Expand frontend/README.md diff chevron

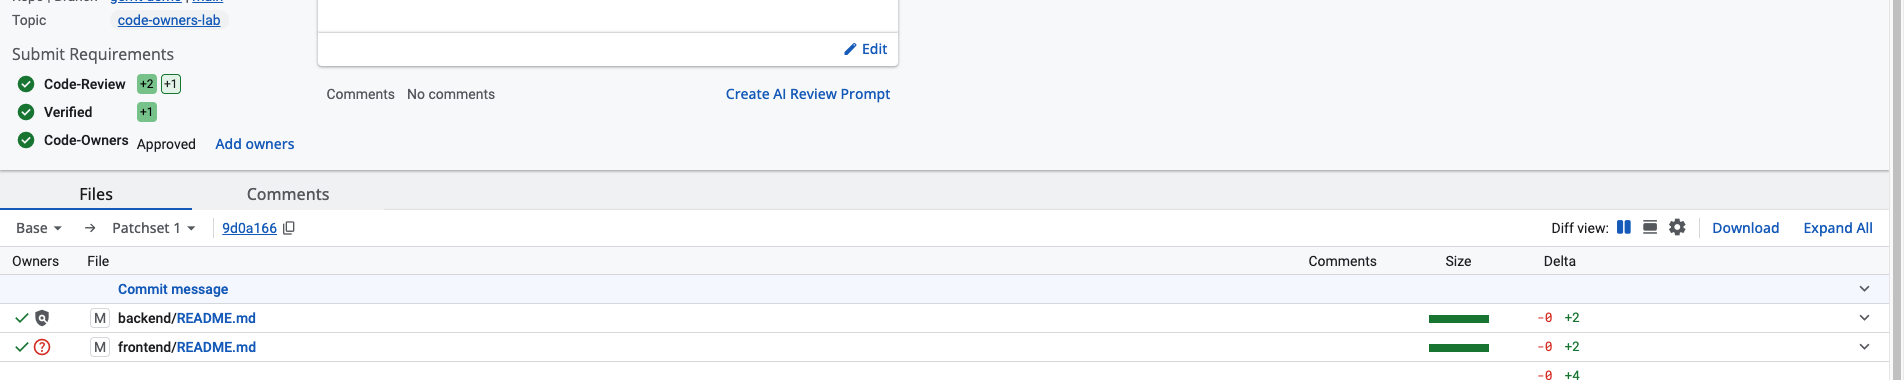tap(1864, 347)
